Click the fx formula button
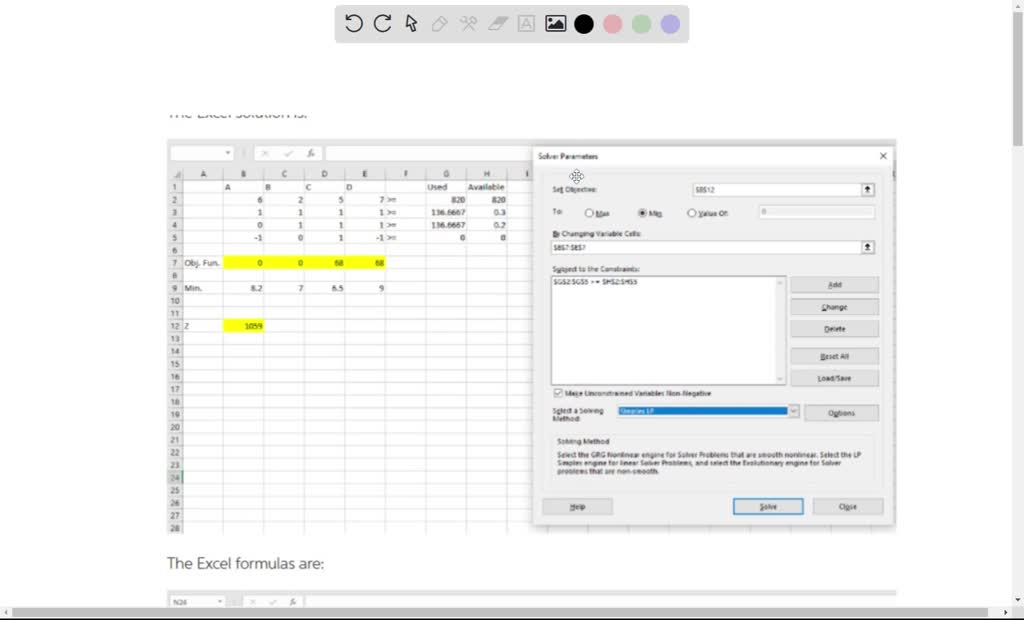 click(310, 152)
